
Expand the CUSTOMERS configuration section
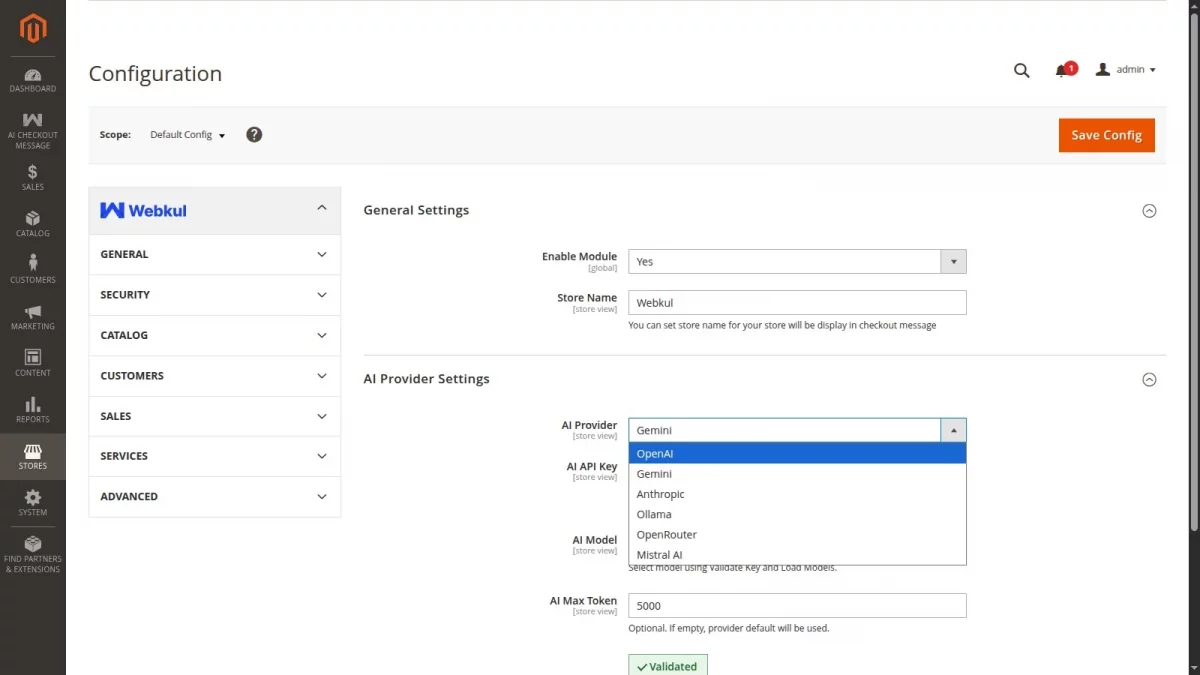[x=215, y=376]
